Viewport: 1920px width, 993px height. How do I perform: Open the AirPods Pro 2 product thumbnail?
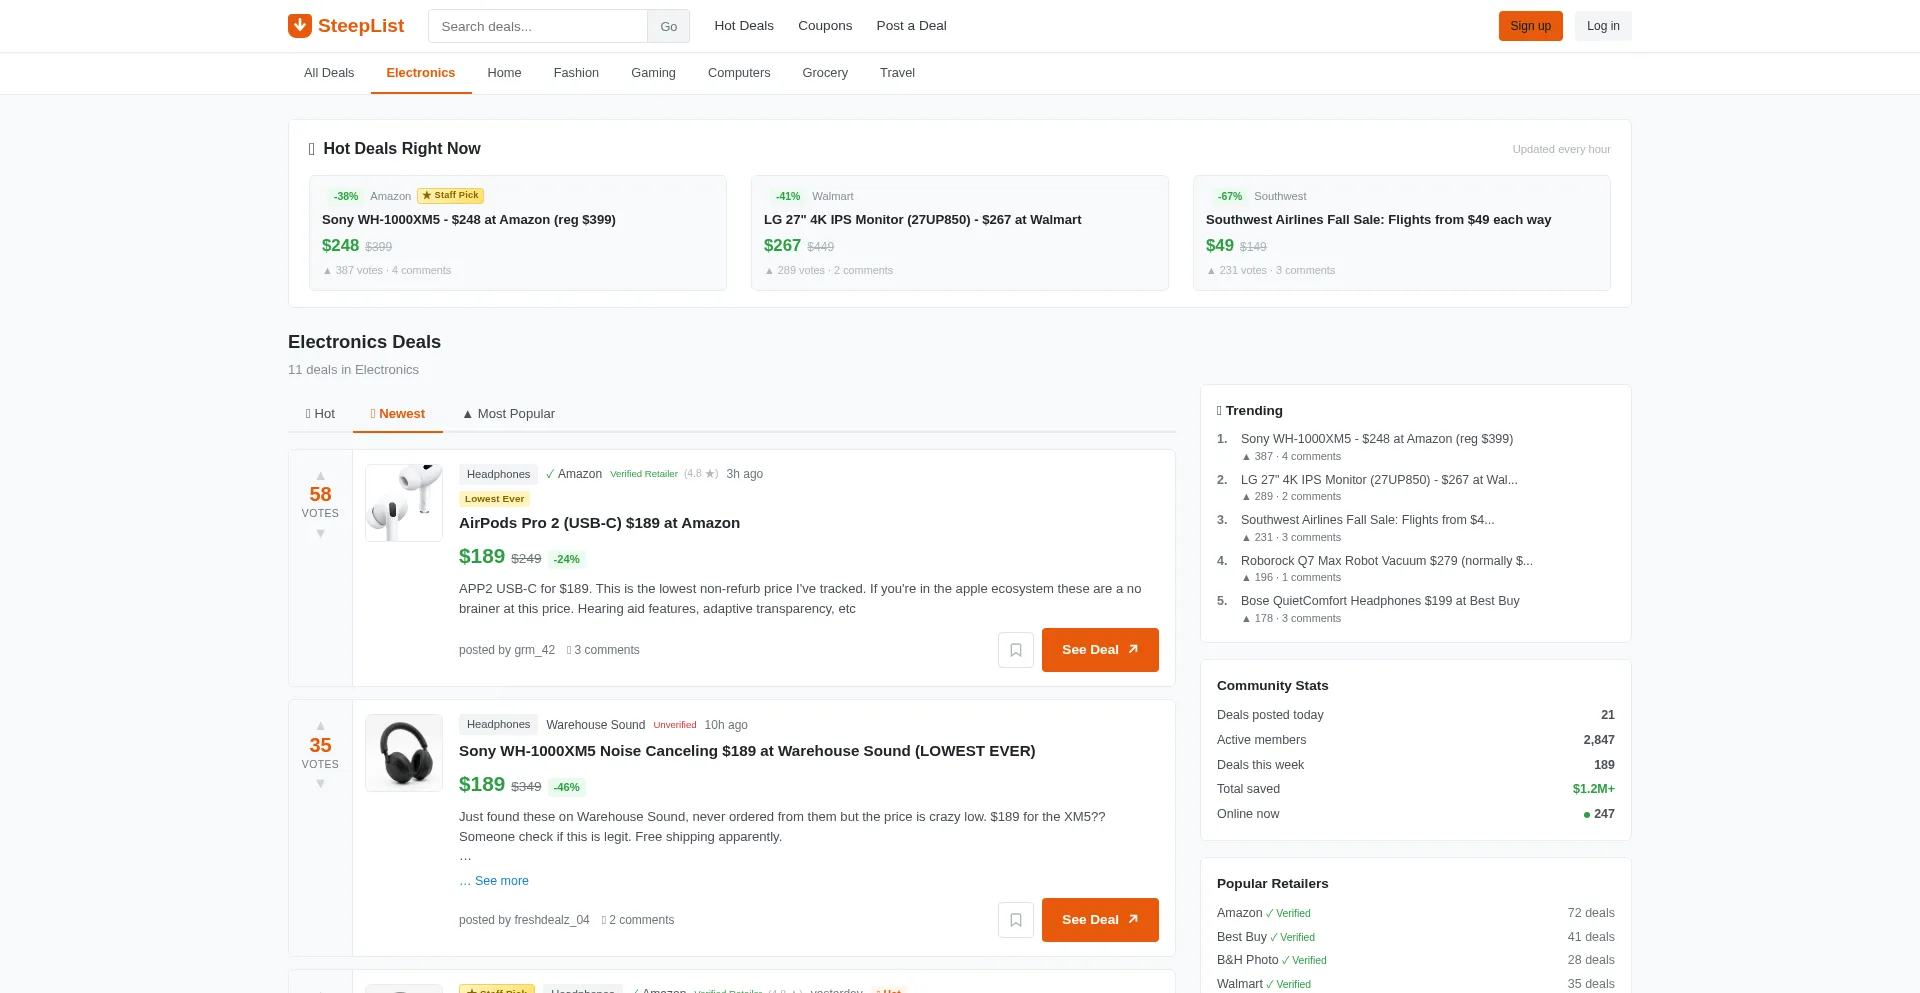coord(404,503)
